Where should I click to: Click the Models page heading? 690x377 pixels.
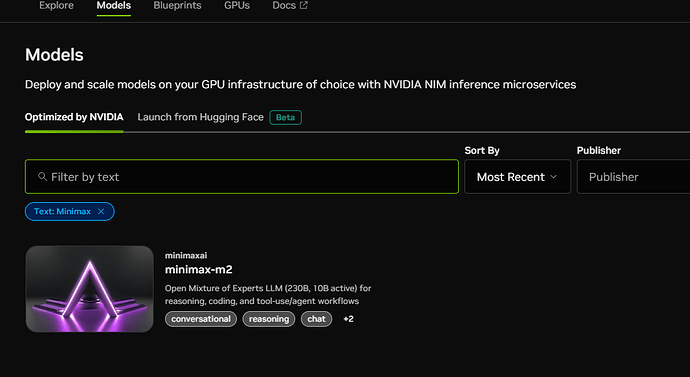(54, 55)
